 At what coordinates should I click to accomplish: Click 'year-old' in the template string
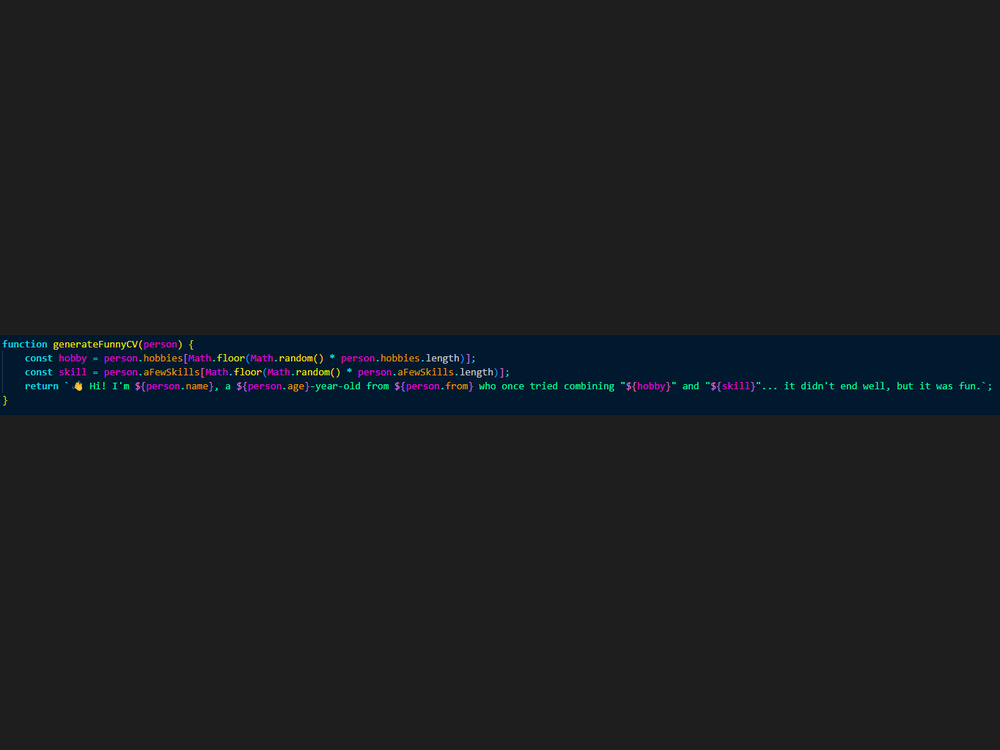coord(338,386)
